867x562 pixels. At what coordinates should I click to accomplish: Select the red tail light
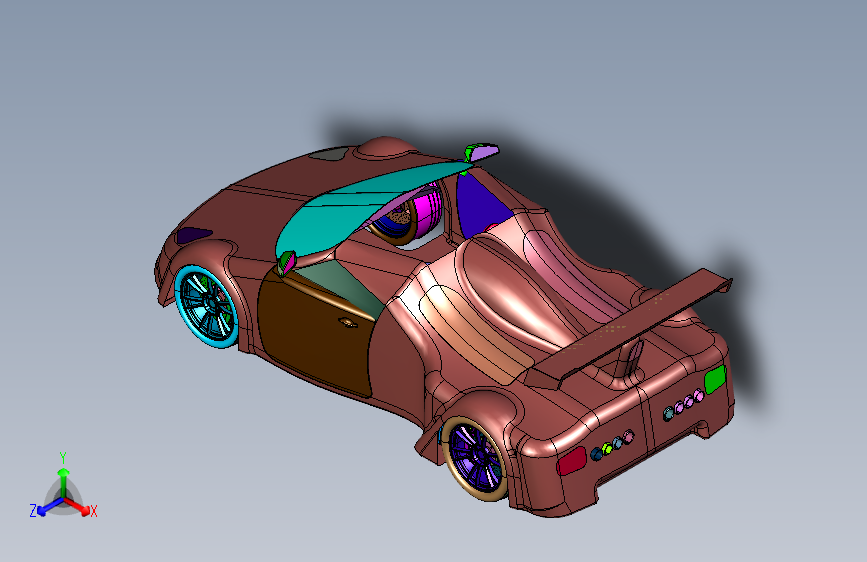coord(571,461)
